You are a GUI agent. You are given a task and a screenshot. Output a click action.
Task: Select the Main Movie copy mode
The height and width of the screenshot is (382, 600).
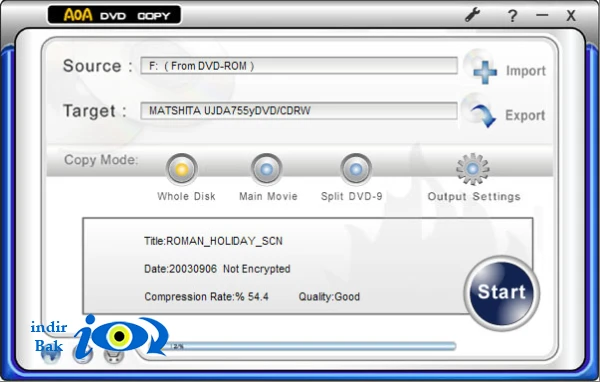click(x=267, y=169)
